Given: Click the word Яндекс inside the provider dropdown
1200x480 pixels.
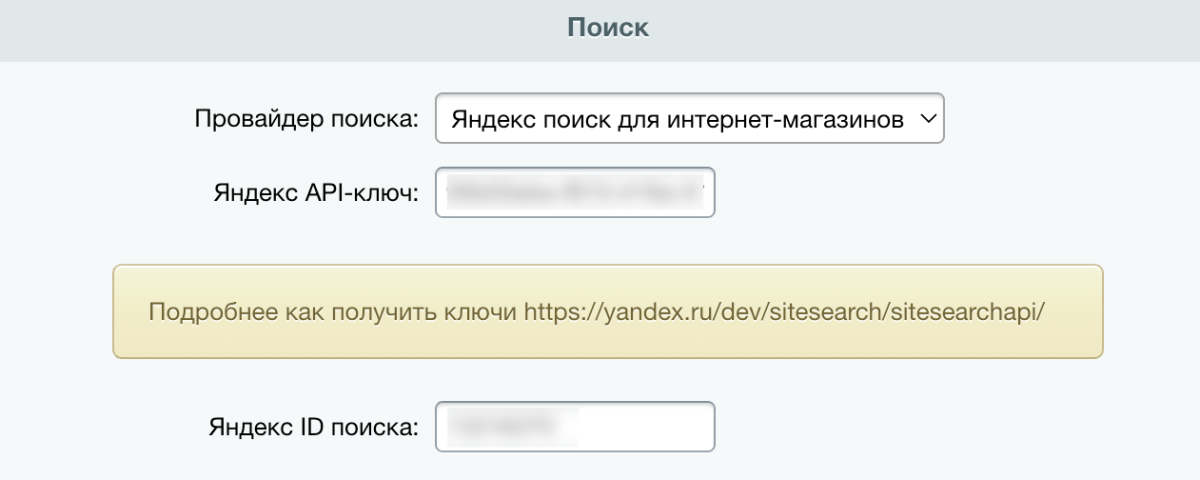Looking at the screenshot, I should [484, 119].
